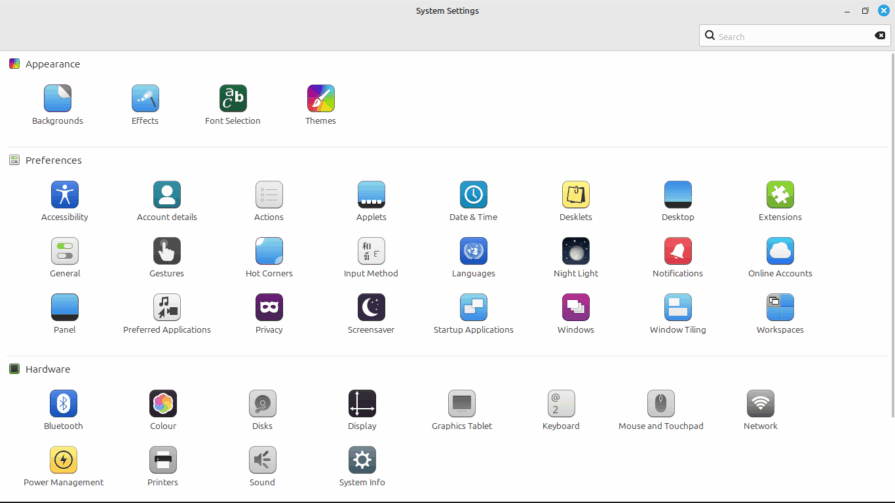
Task: Open Mouse and Touchpad settings
Action: click(660, 404)
